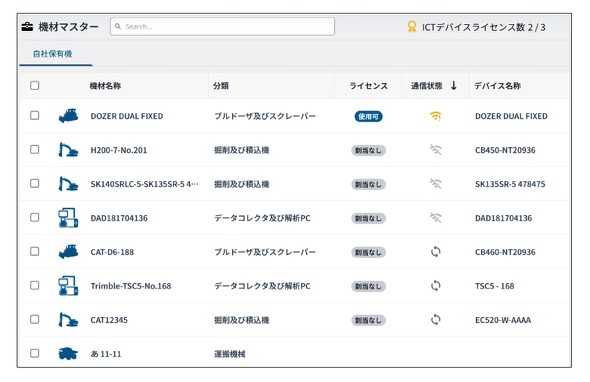Sort by the 通信状態 column header
Screen dimensions: 590x382
click(x=426, y=86)
